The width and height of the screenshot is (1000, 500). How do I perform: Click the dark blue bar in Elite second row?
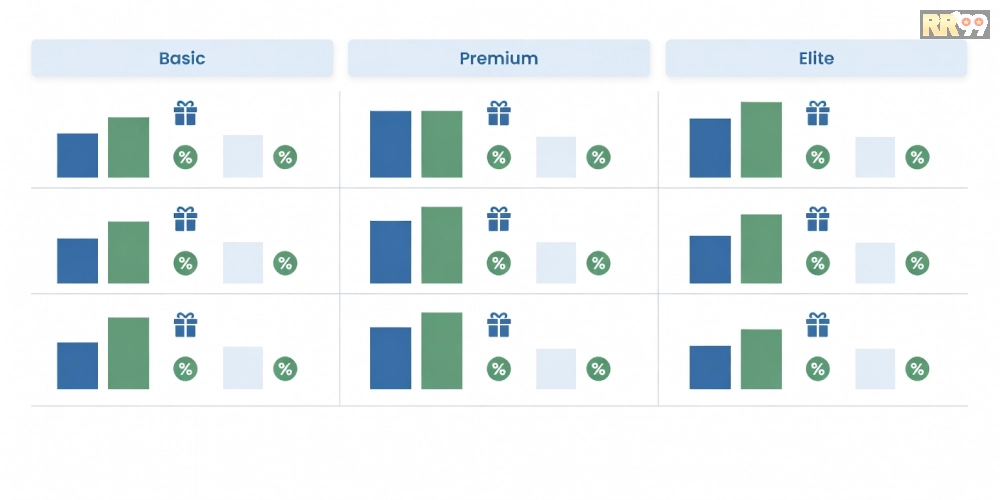click(710, 260)
